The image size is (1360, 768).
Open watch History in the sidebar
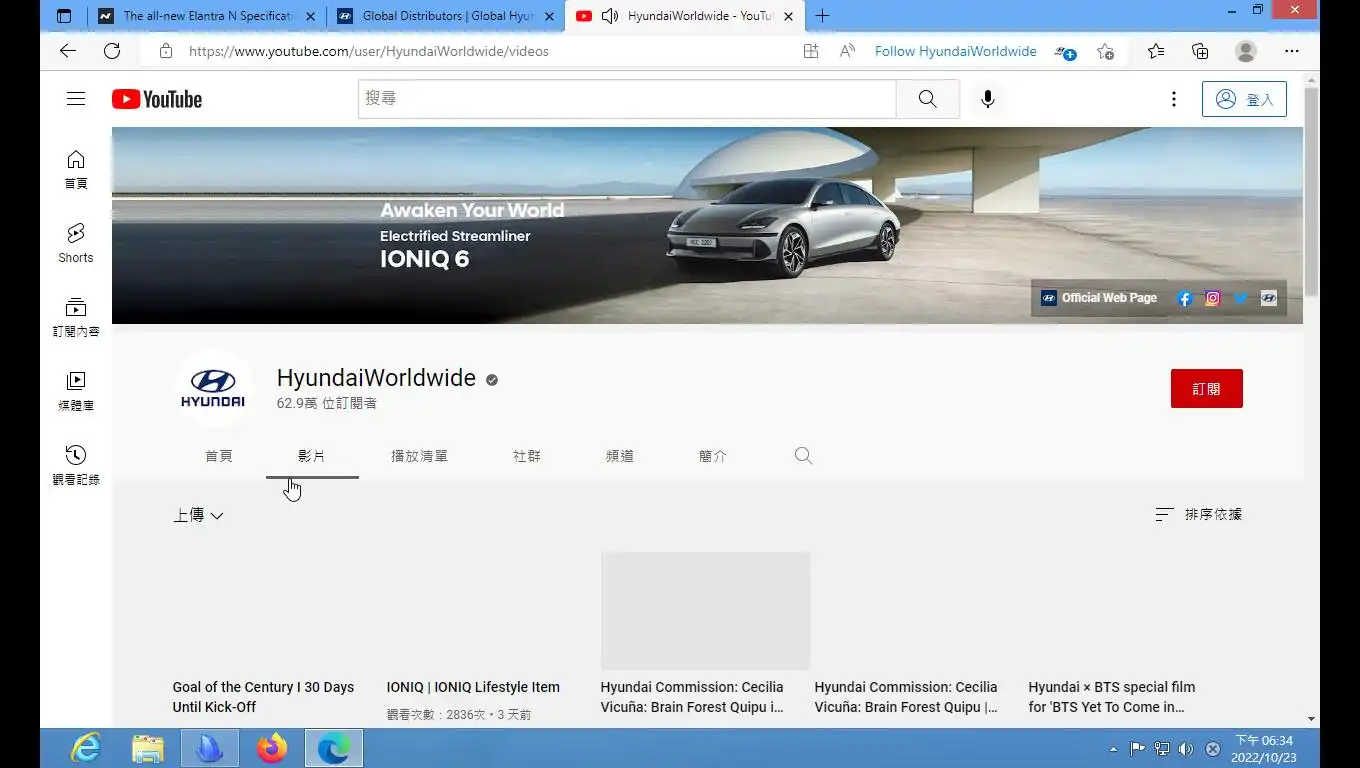pos(76,466)
